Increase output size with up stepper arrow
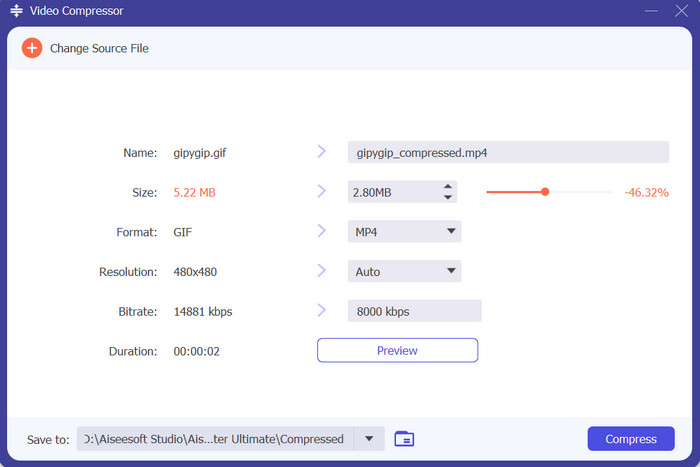This screenshot has height=467, width=700. (448, 187)
